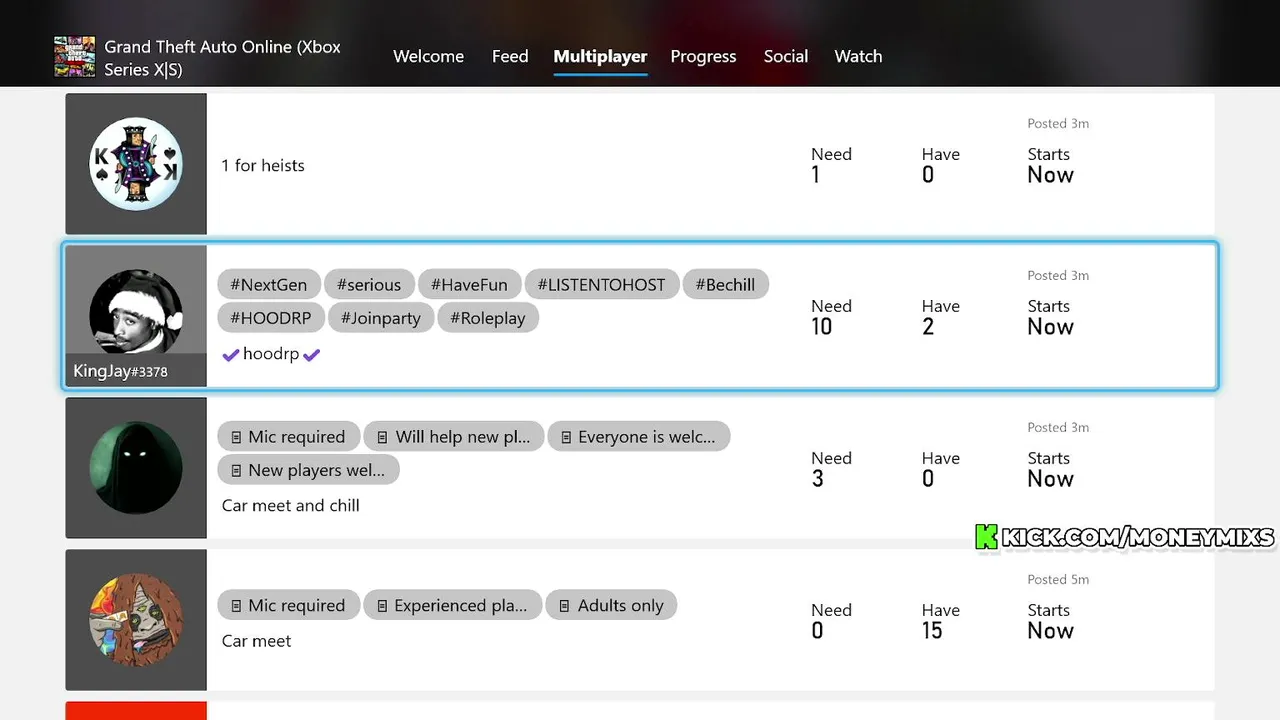
Task: Select the #Bechill tag
Action: (x=725, y=284)
